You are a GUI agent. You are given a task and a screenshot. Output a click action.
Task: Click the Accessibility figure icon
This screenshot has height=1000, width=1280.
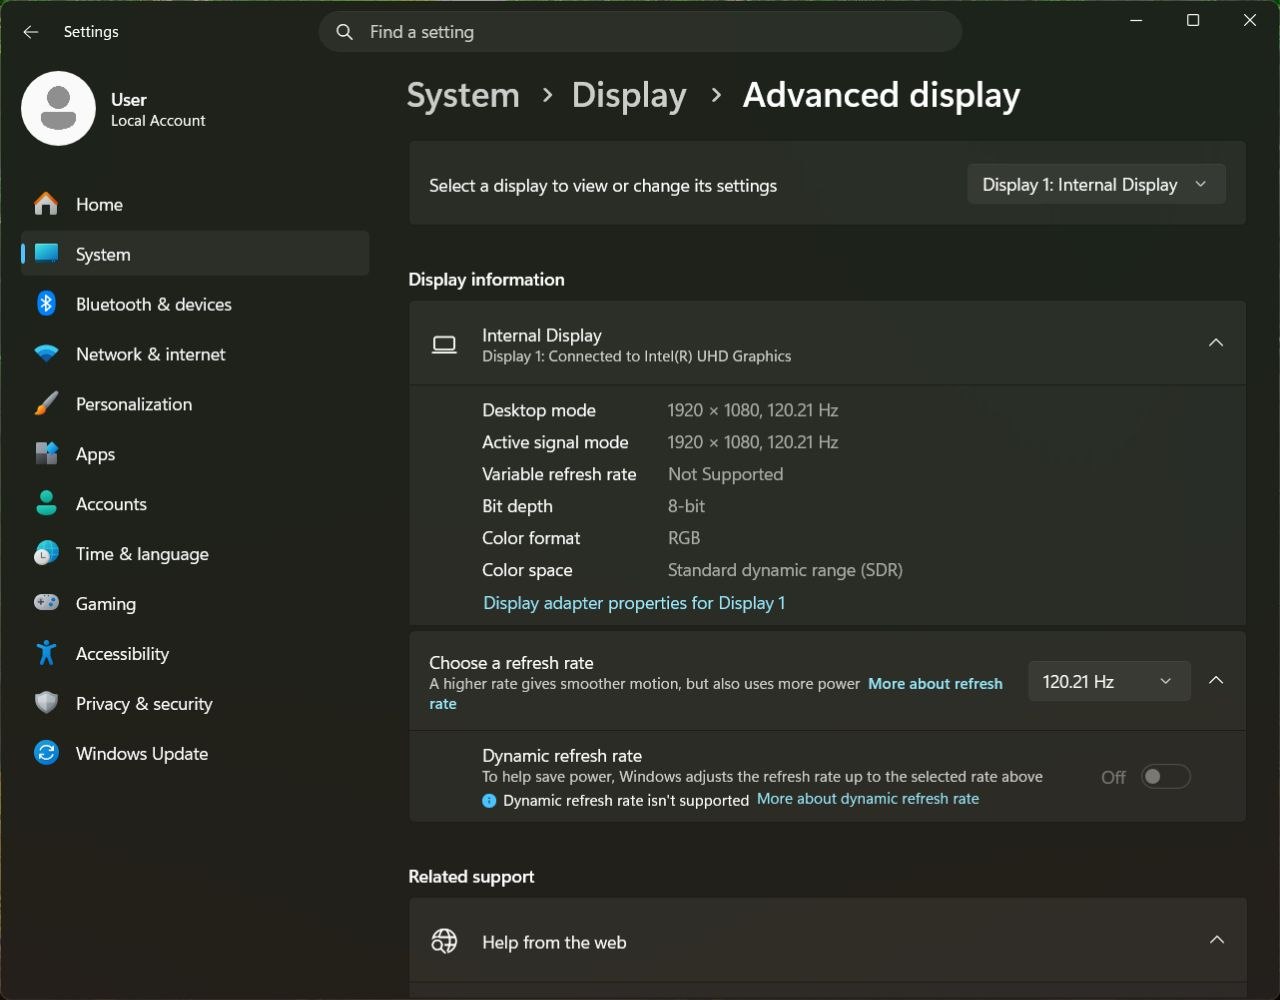(46, 653)
